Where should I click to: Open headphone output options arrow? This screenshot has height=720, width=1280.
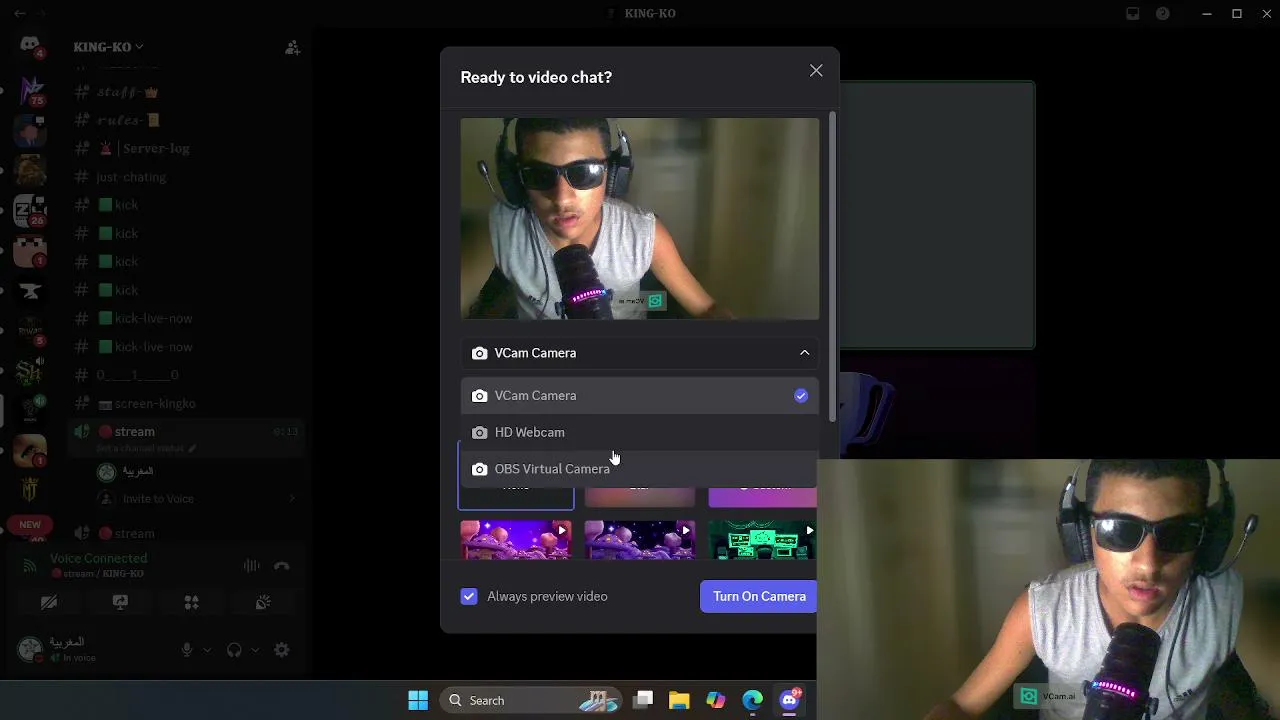coord(255,650)
